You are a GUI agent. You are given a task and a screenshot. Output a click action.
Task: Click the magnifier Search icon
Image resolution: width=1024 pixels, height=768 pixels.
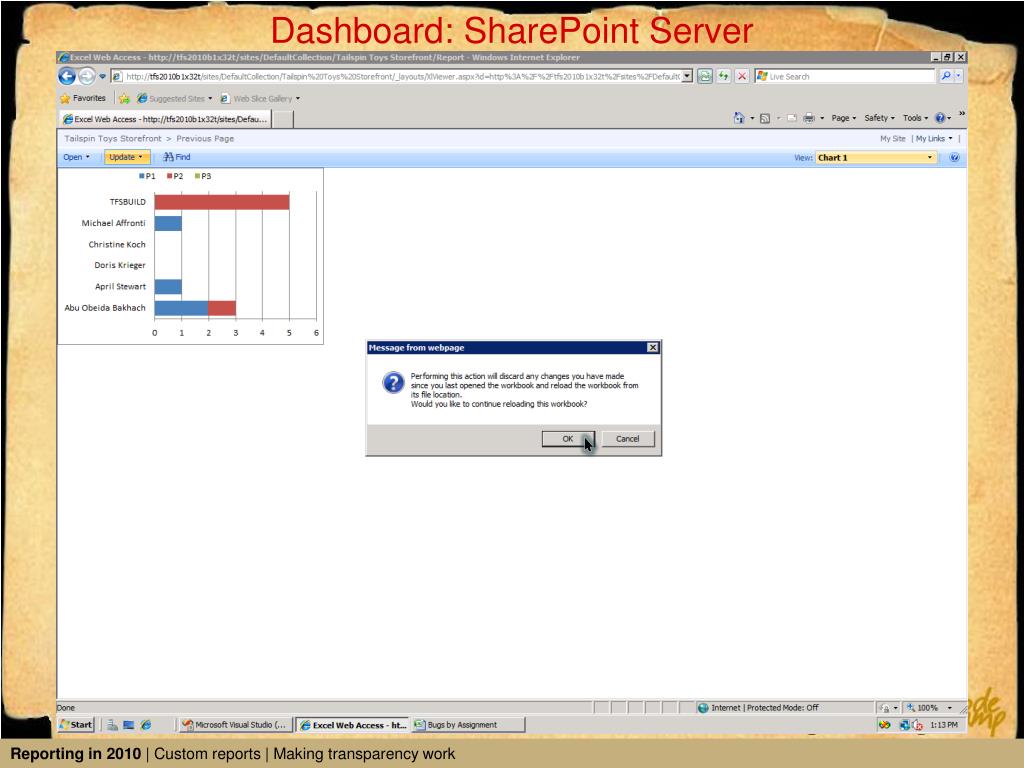[946, 76]
